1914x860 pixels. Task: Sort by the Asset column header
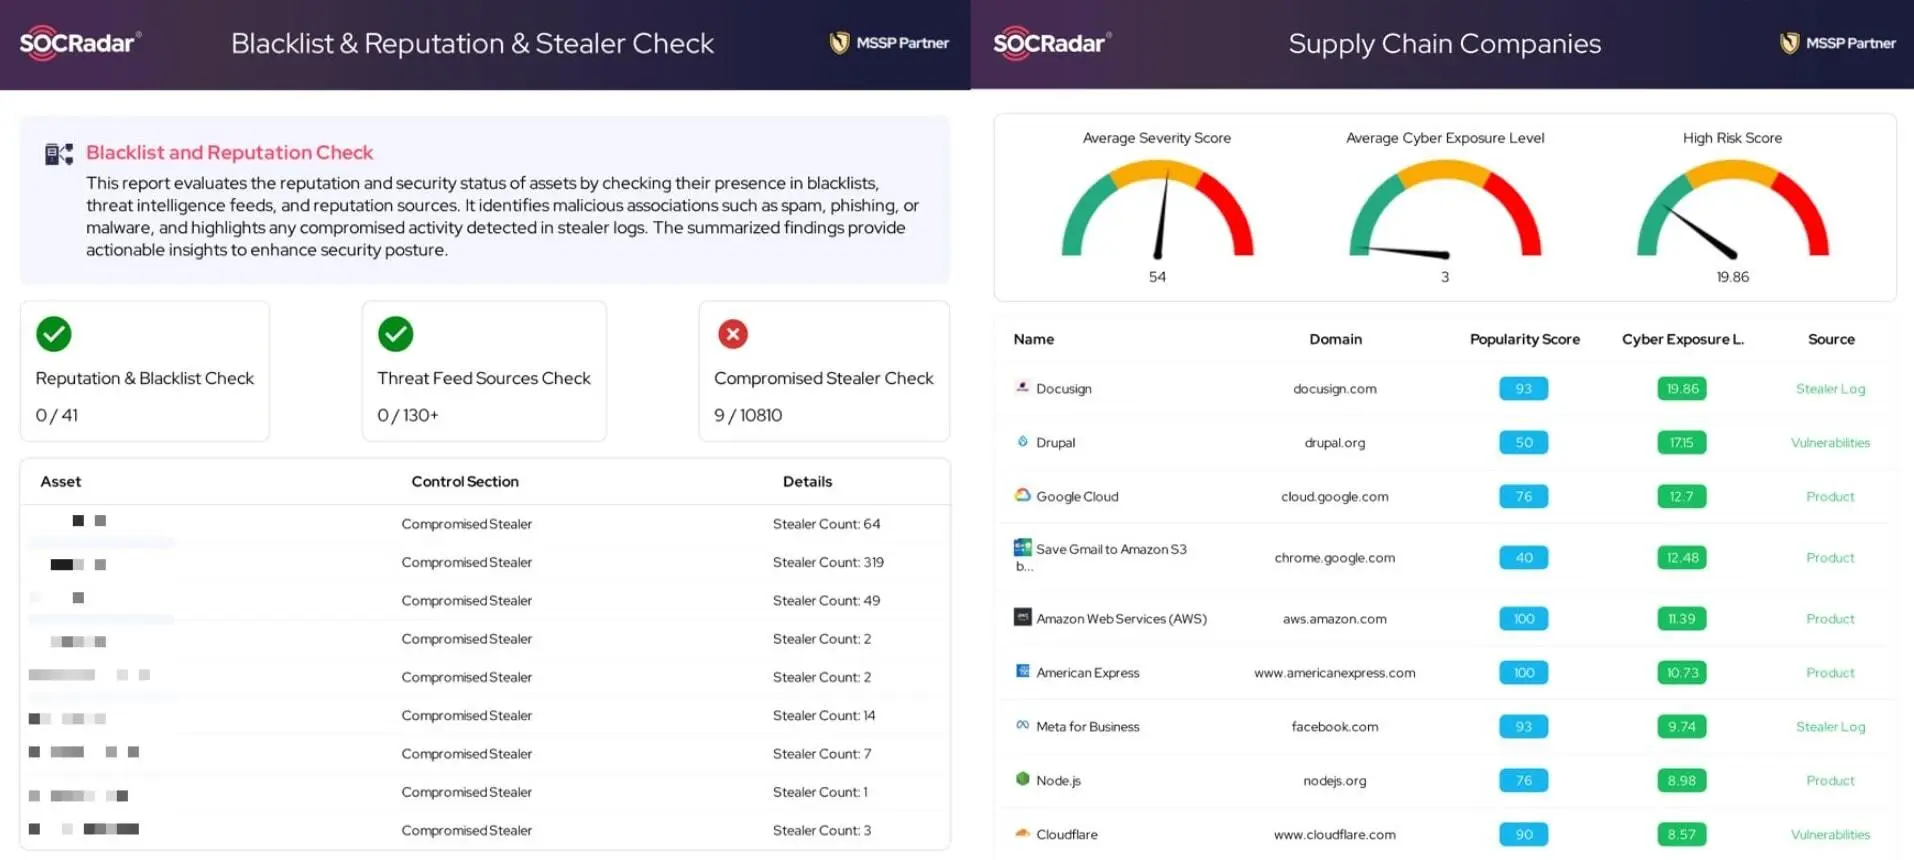click(x=60, y=481)
